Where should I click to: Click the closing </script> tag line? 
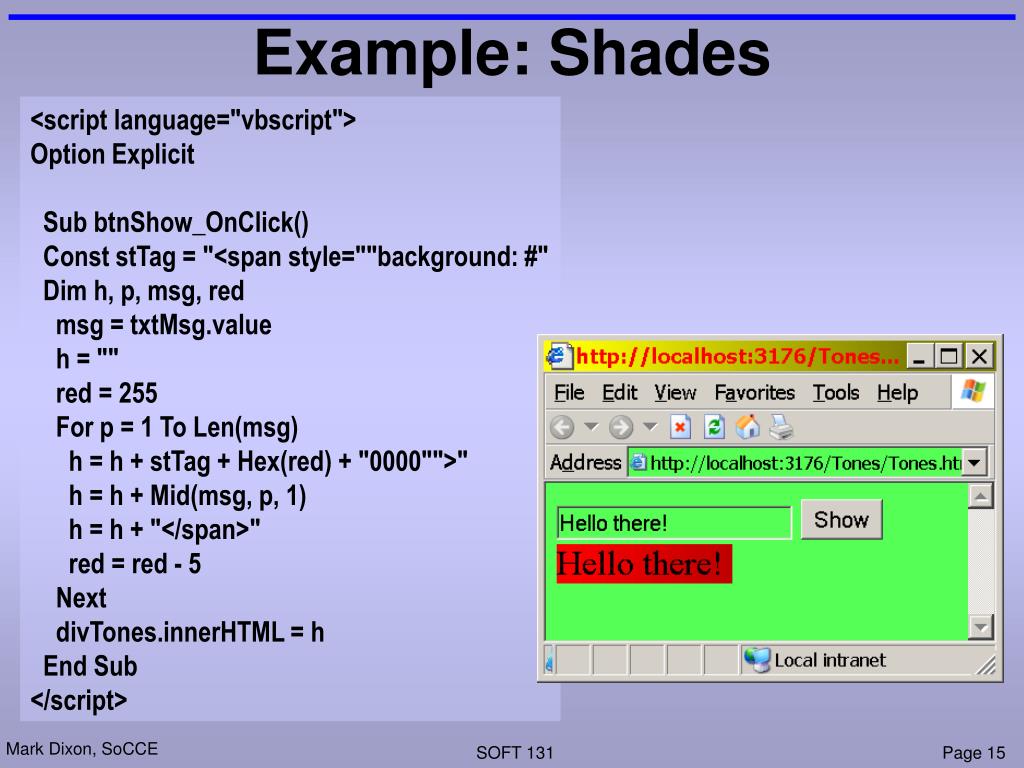78,701
